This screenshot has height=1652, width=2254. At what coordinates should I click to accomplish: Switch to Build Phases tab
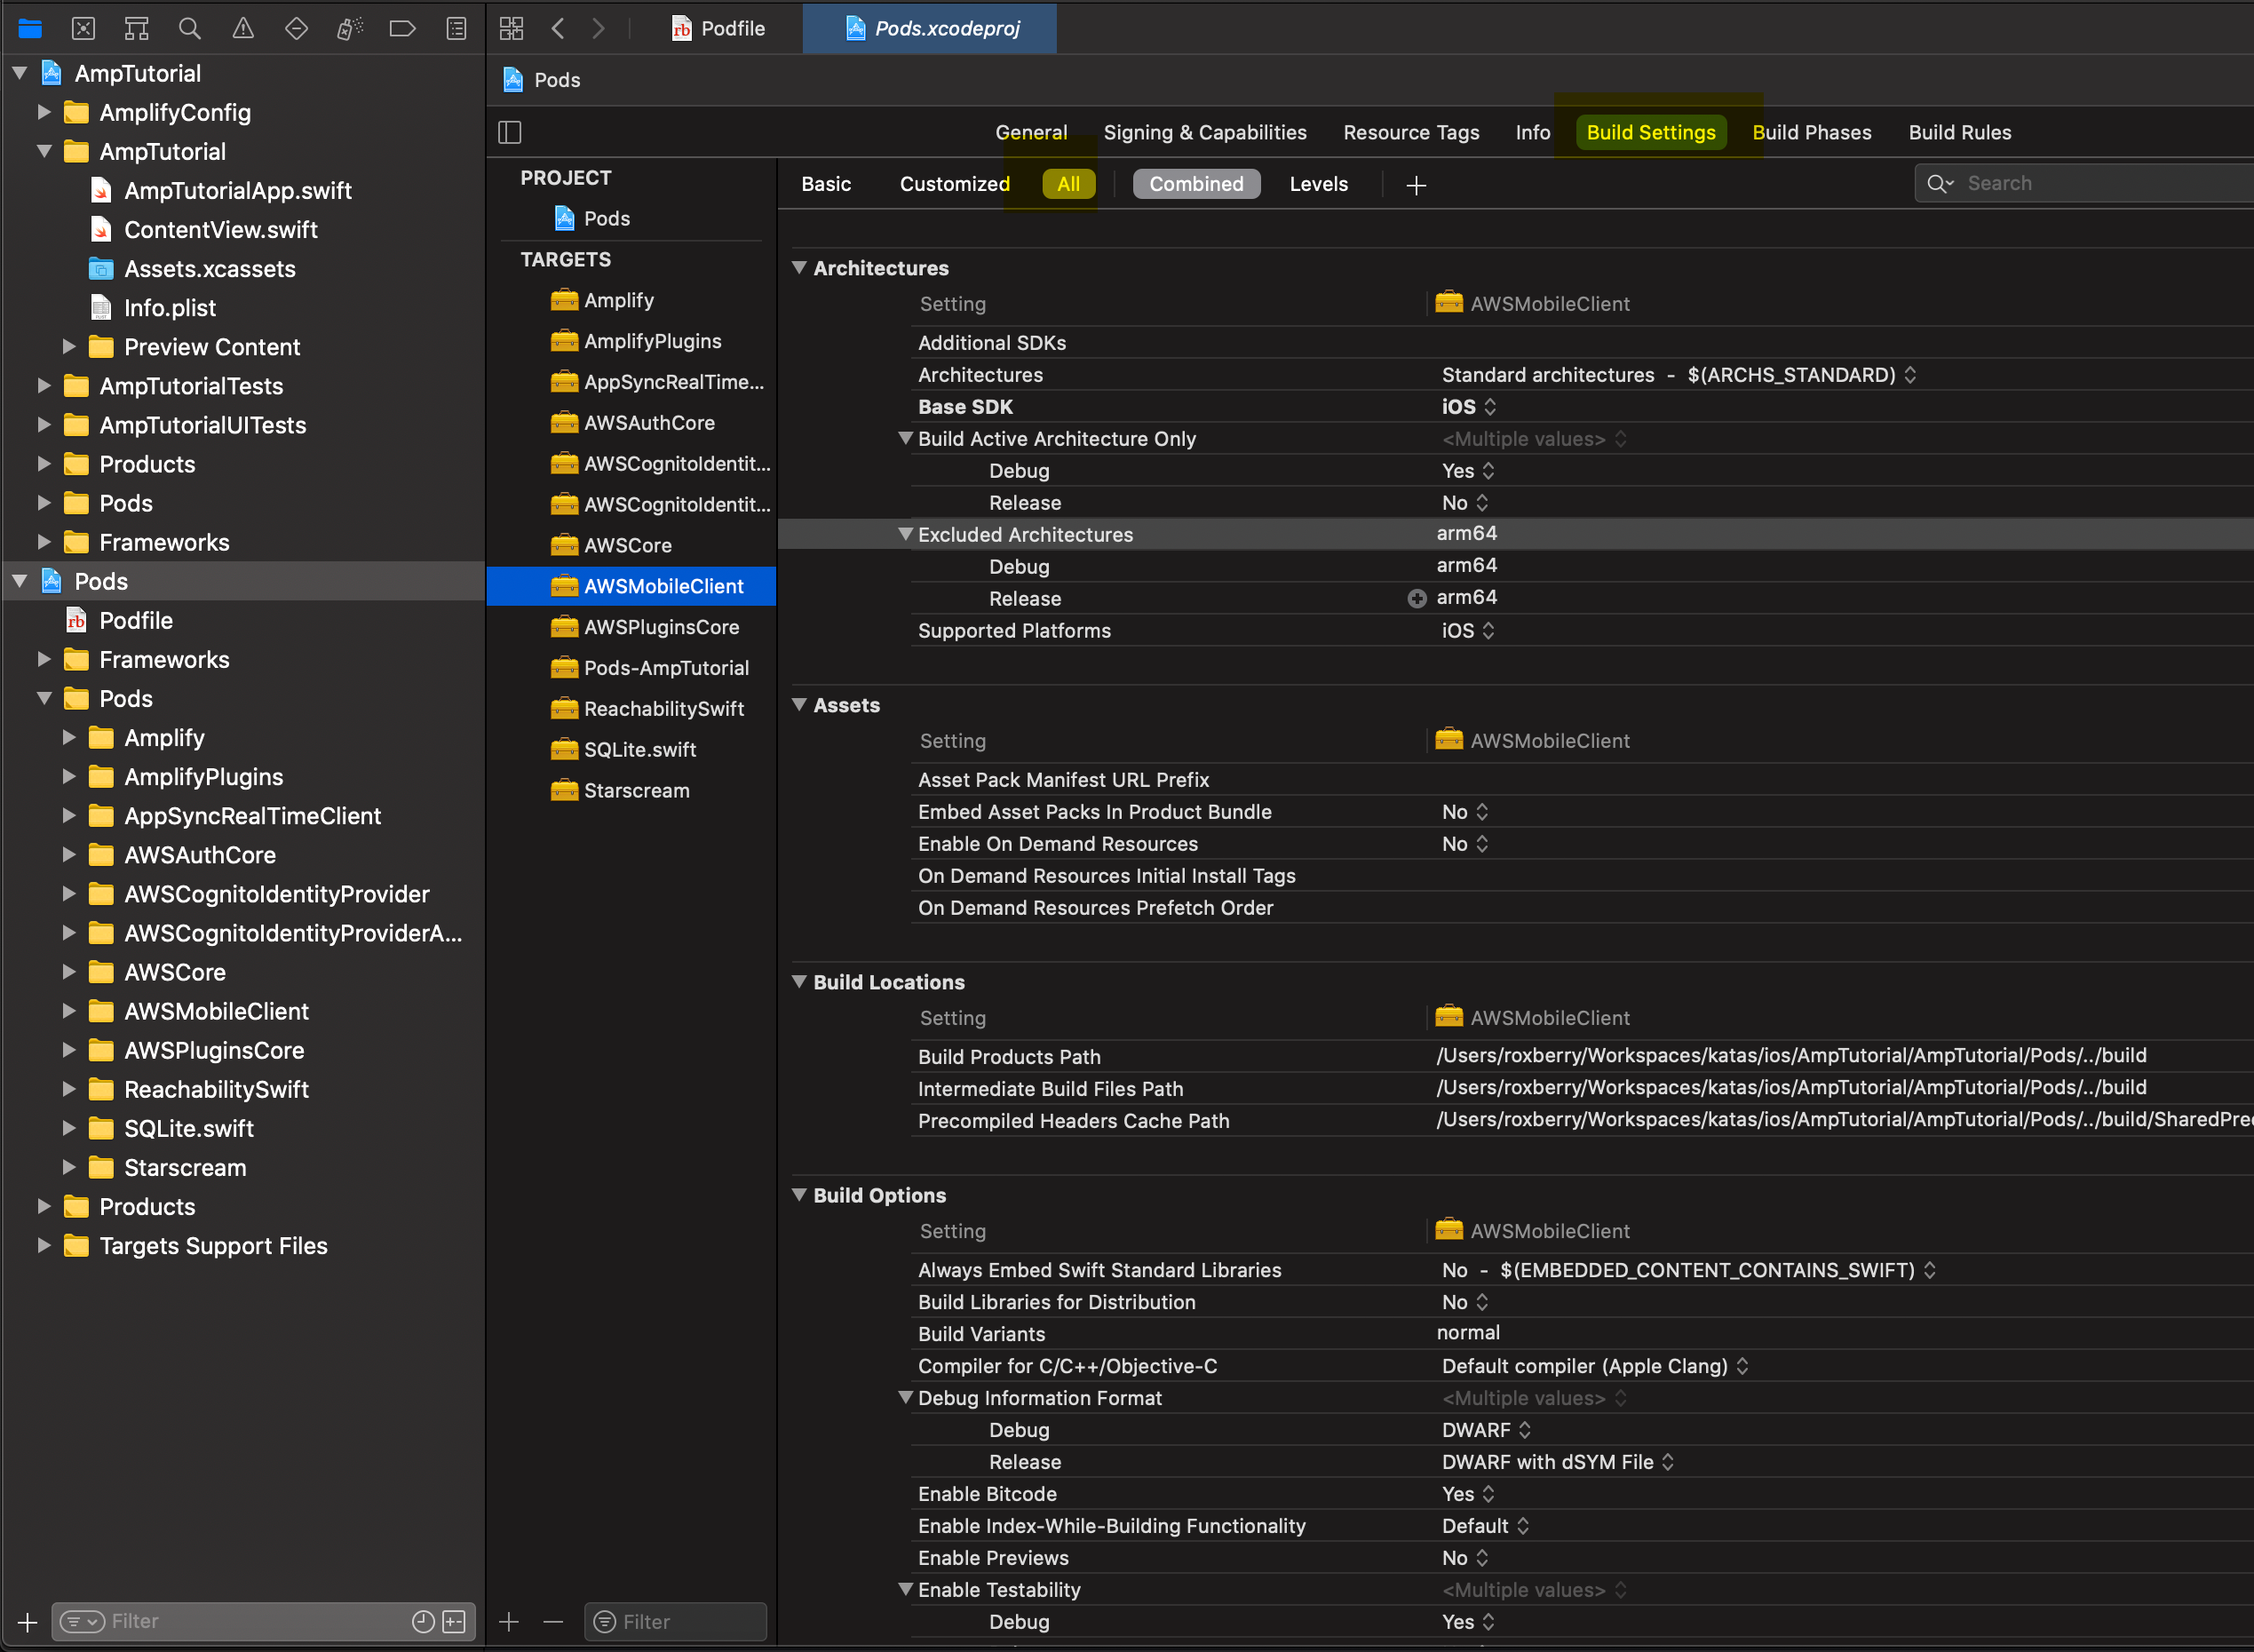coord(1811,133)
